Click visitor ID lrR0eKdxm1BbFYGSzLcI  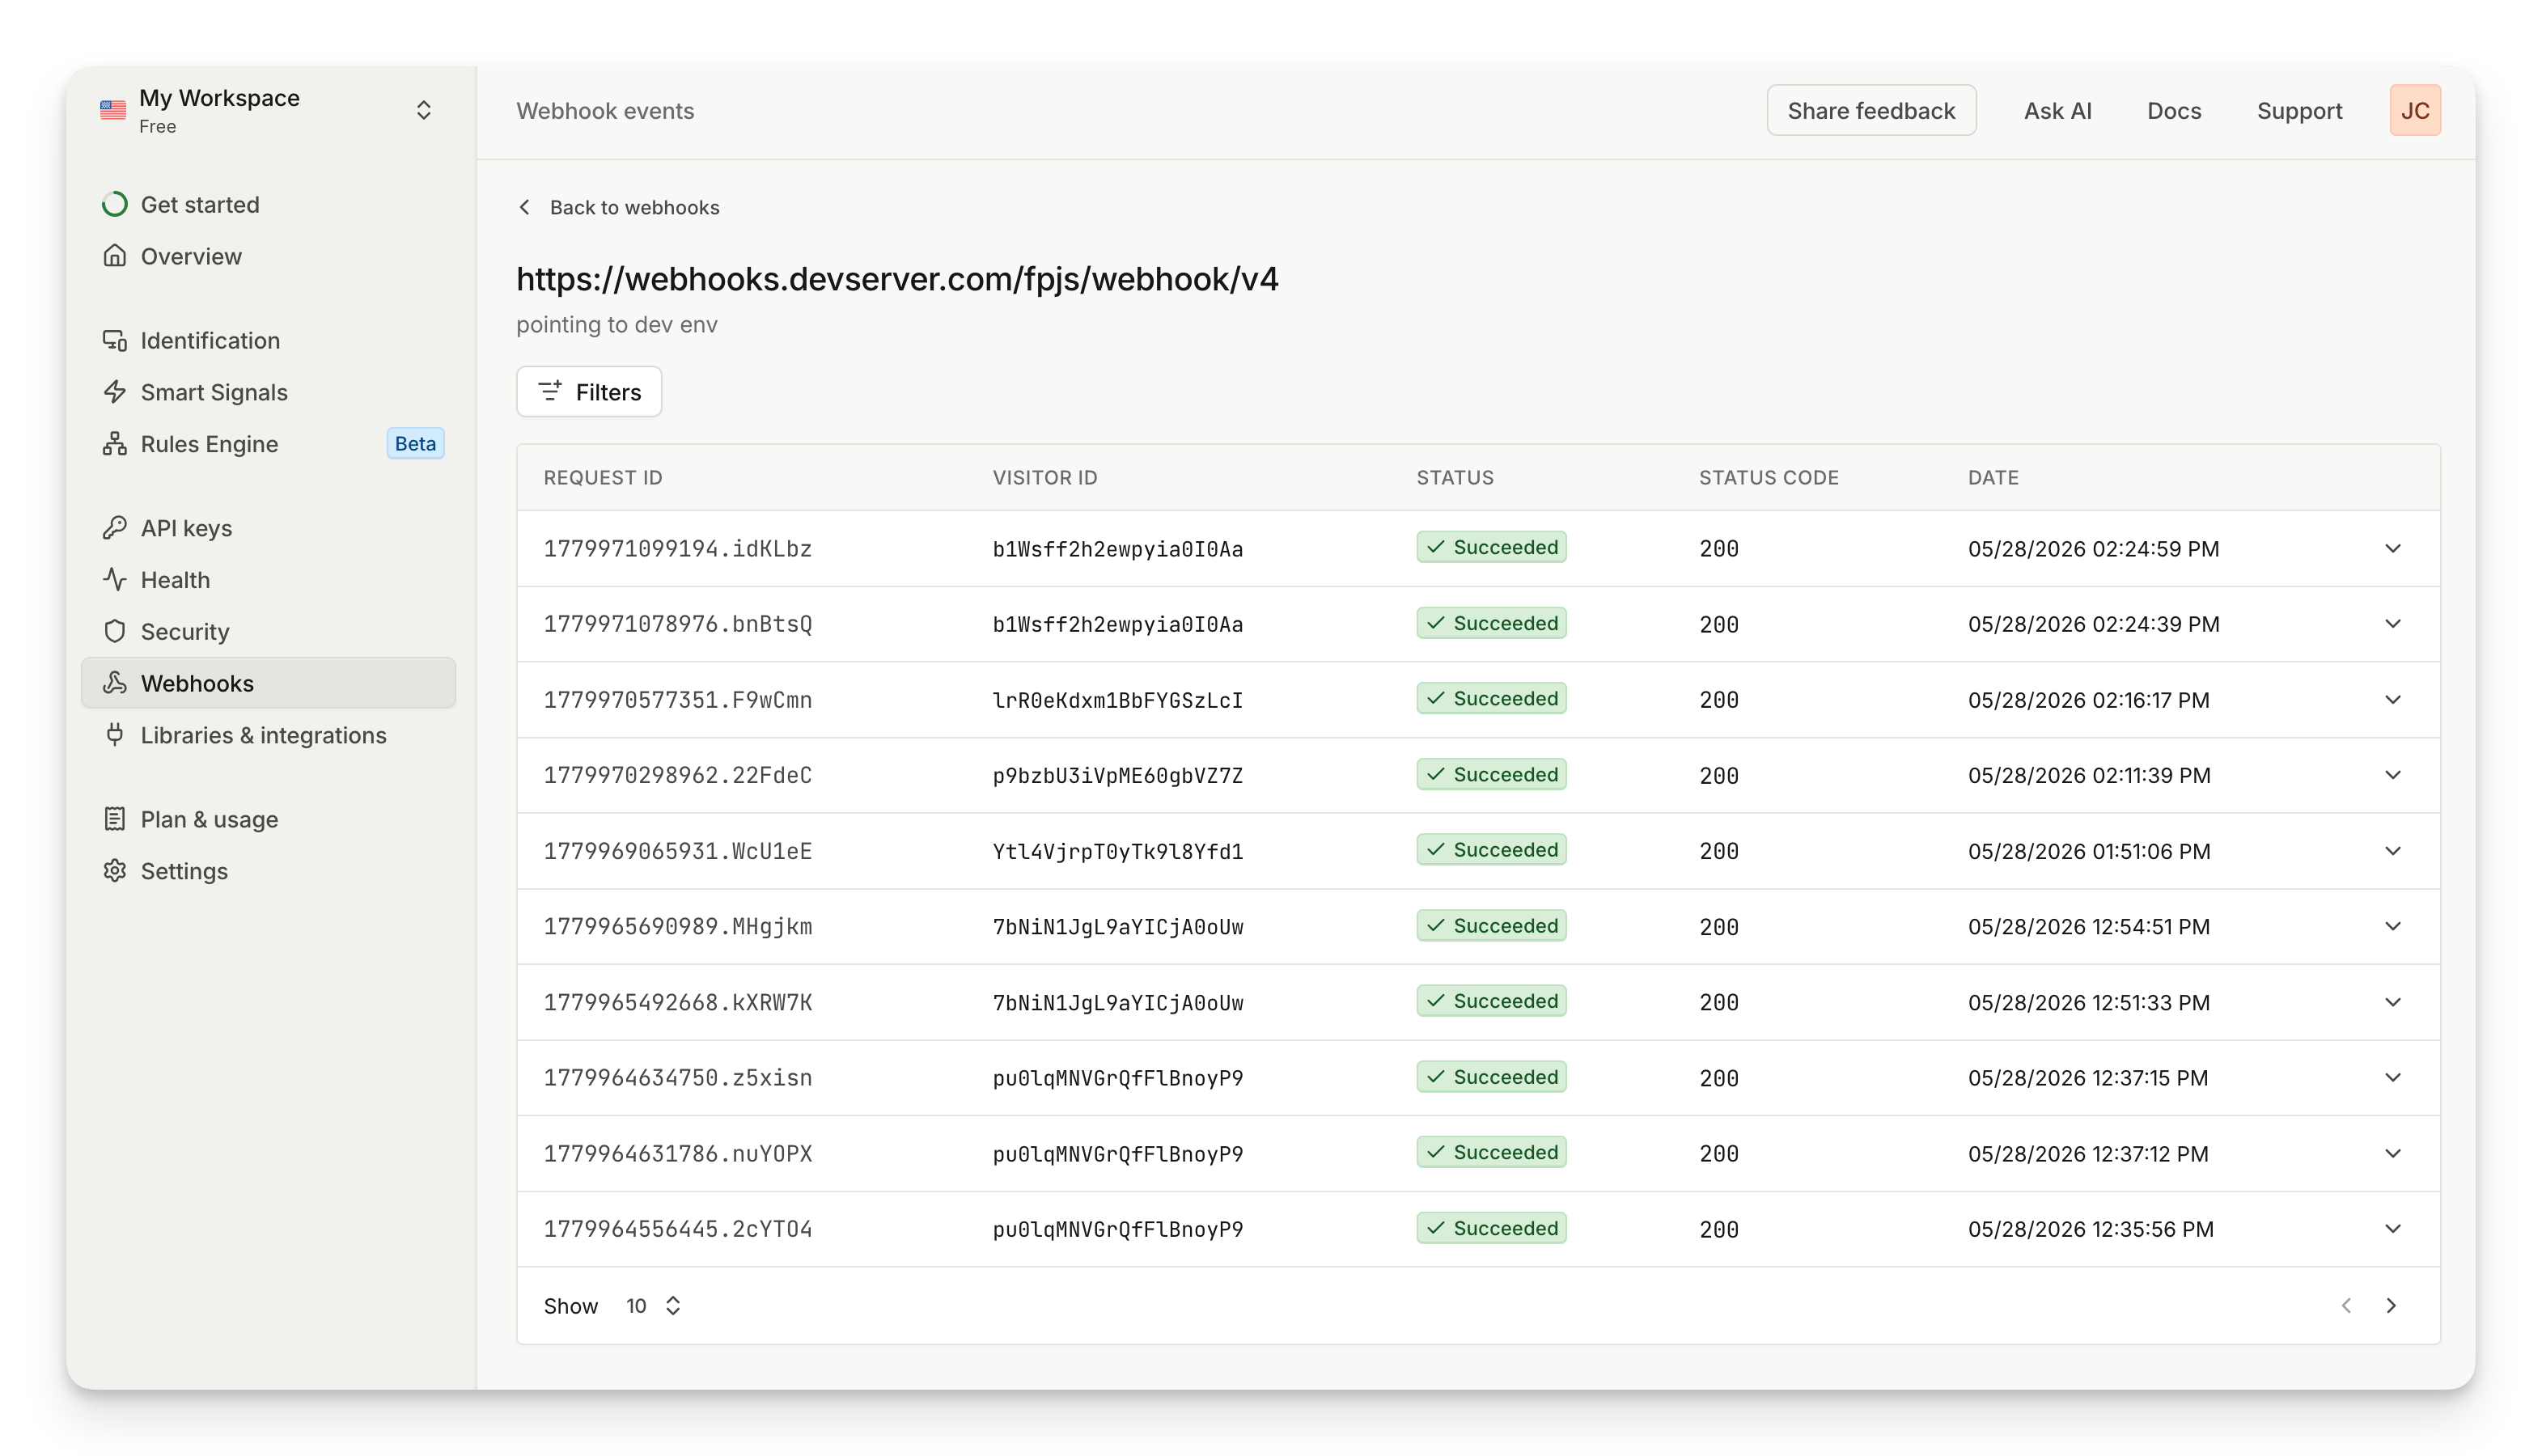click(x=1118, y=700)
